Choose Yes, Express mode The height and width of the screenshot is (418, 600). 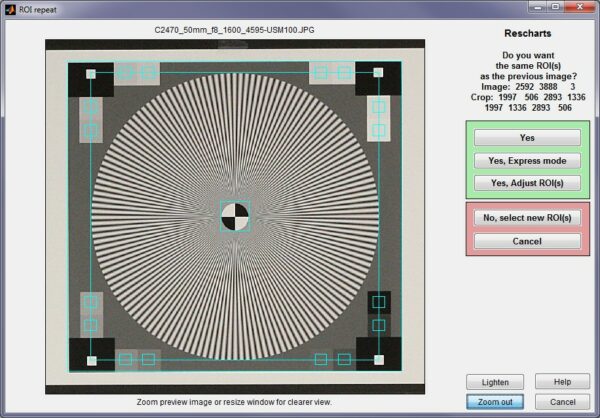[x=527, y=160]
